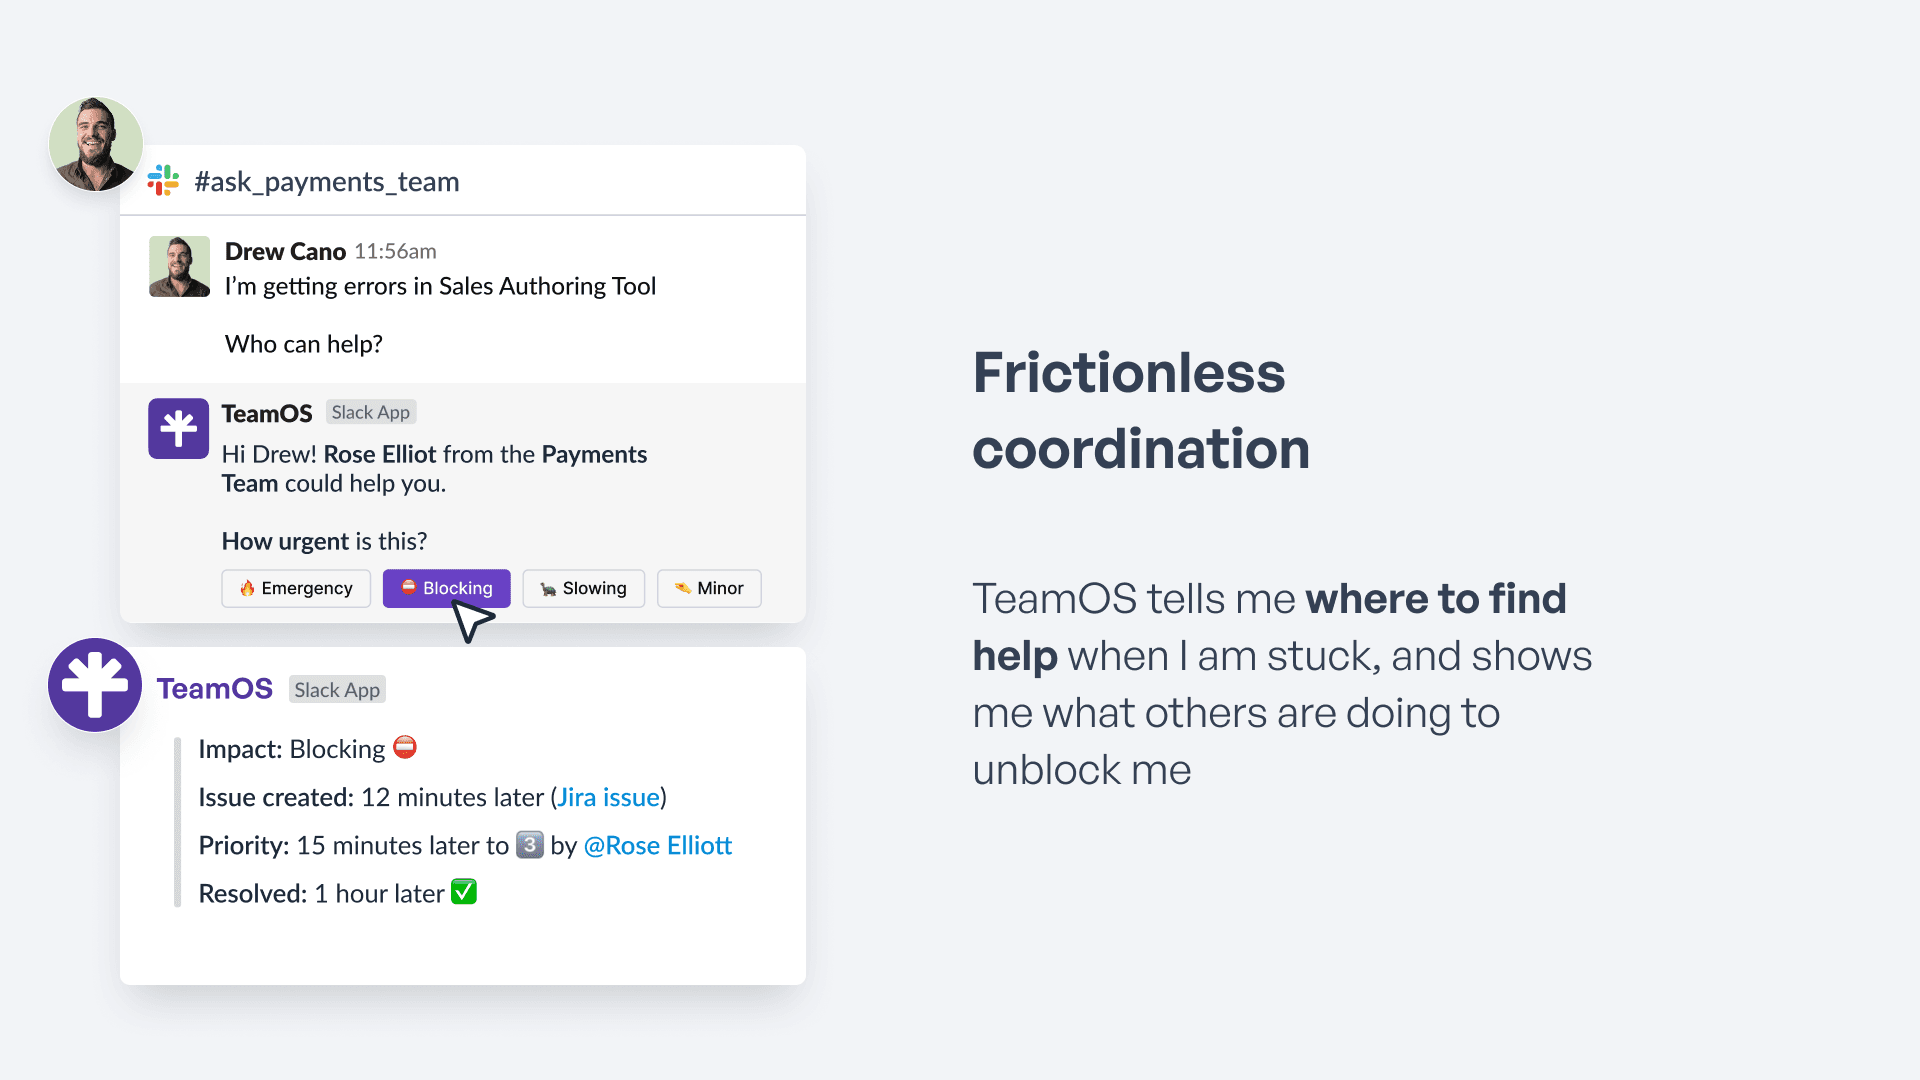Open the @Rose Elliott mention

coord(657,845)
